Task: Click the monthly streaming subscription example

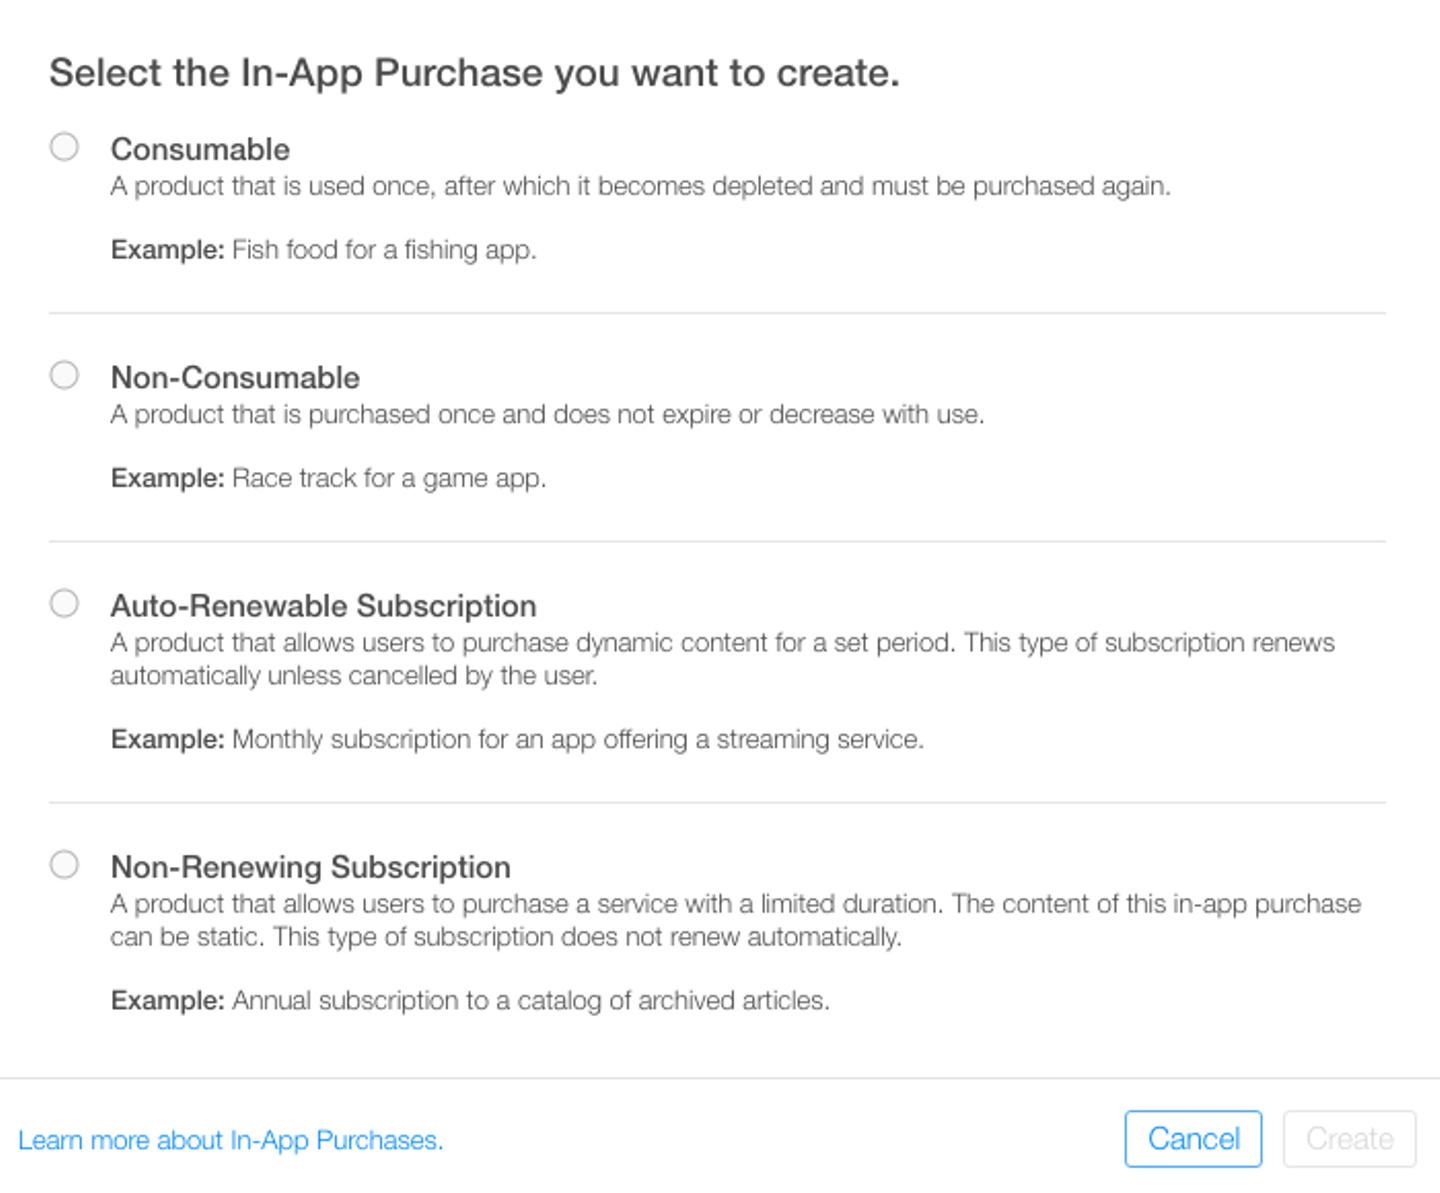Action: click(517, 740)
